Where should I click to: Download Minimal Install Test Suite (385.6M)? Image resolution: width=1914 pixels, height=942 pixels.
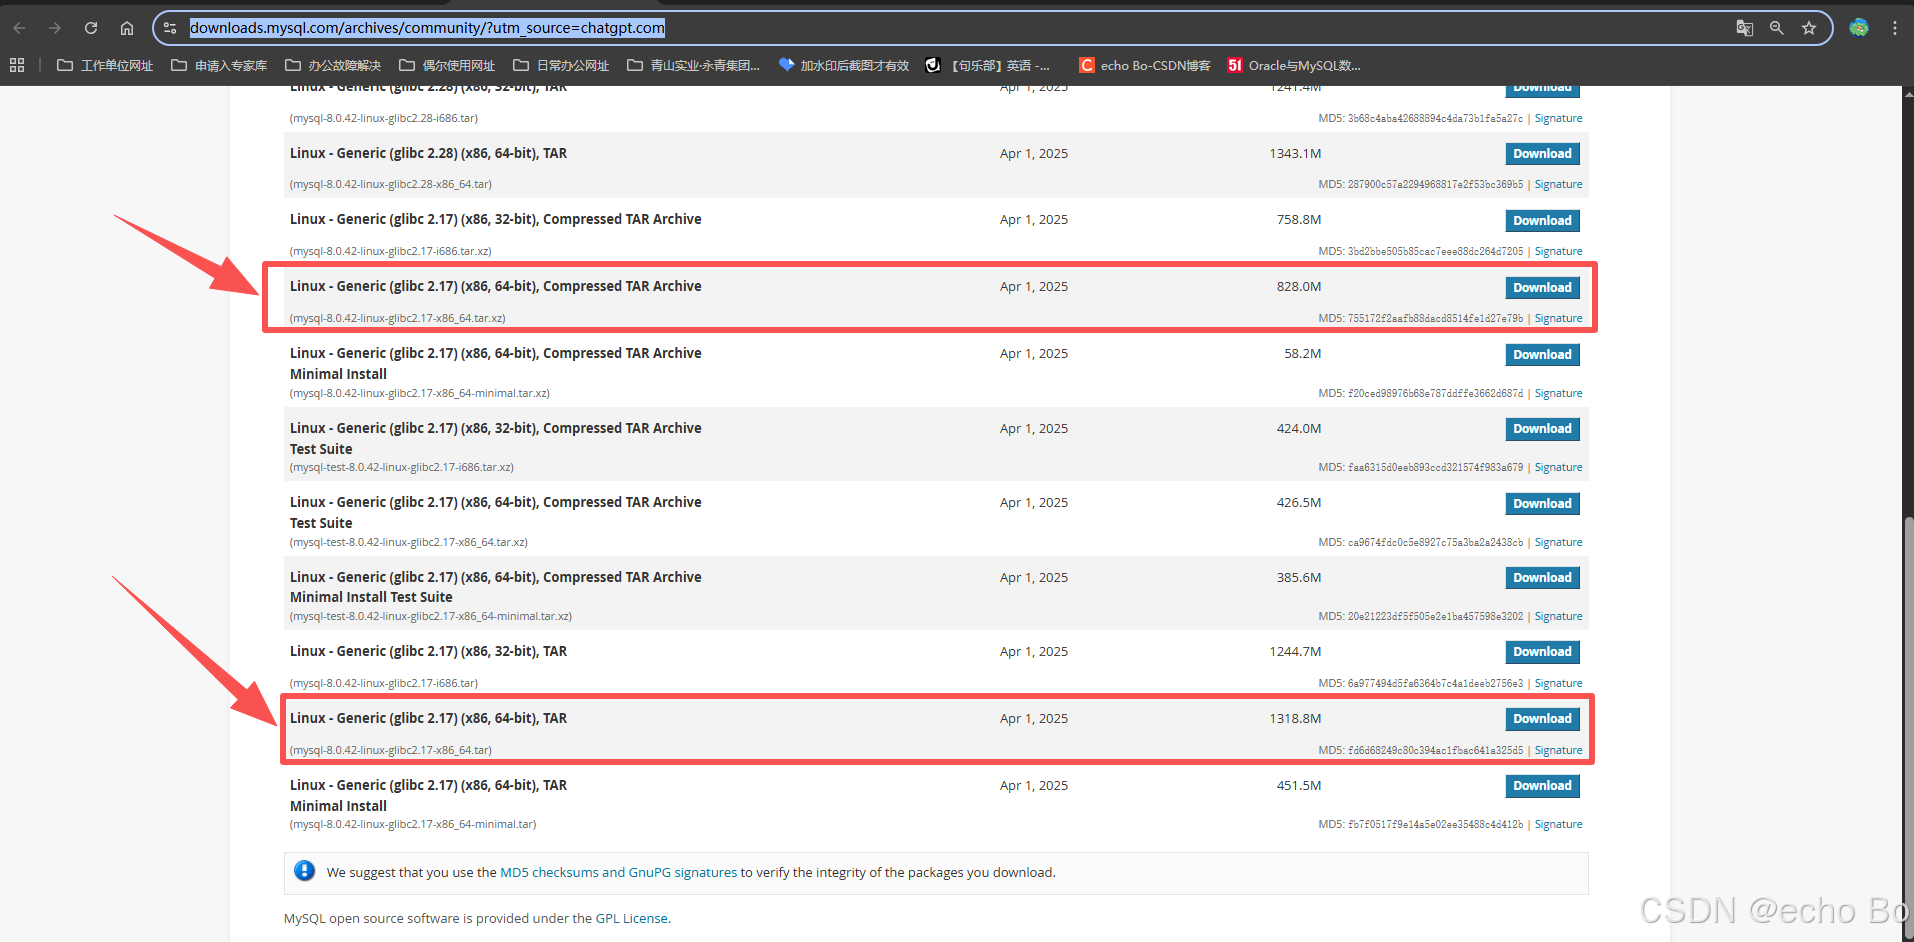pyautogui.click(x=1542, y=578)
